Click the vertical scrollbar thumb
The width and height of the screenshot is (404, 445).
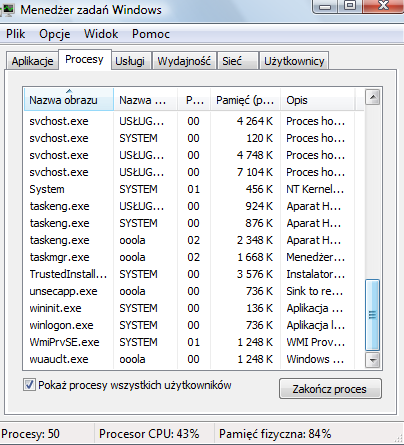372,315
